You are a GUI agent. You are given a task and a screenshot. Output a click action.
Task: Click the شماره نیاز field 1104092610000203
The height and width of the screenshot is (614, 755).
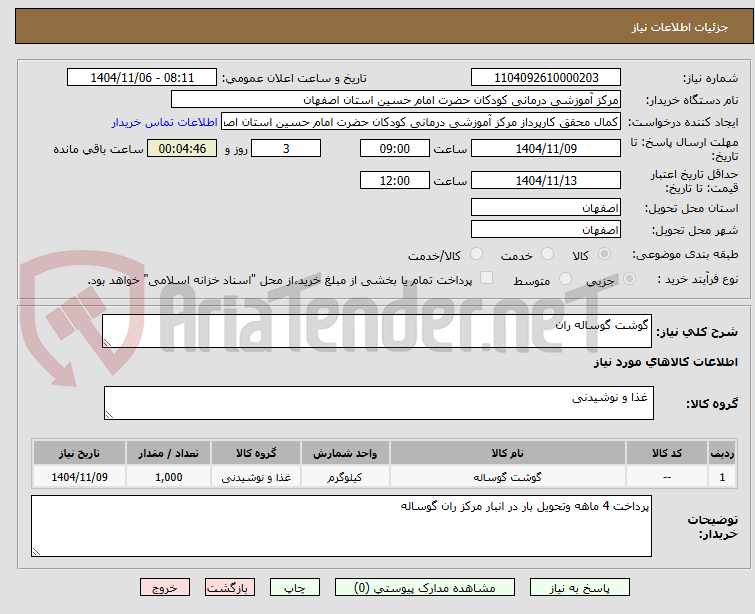(x=546, y=78)
